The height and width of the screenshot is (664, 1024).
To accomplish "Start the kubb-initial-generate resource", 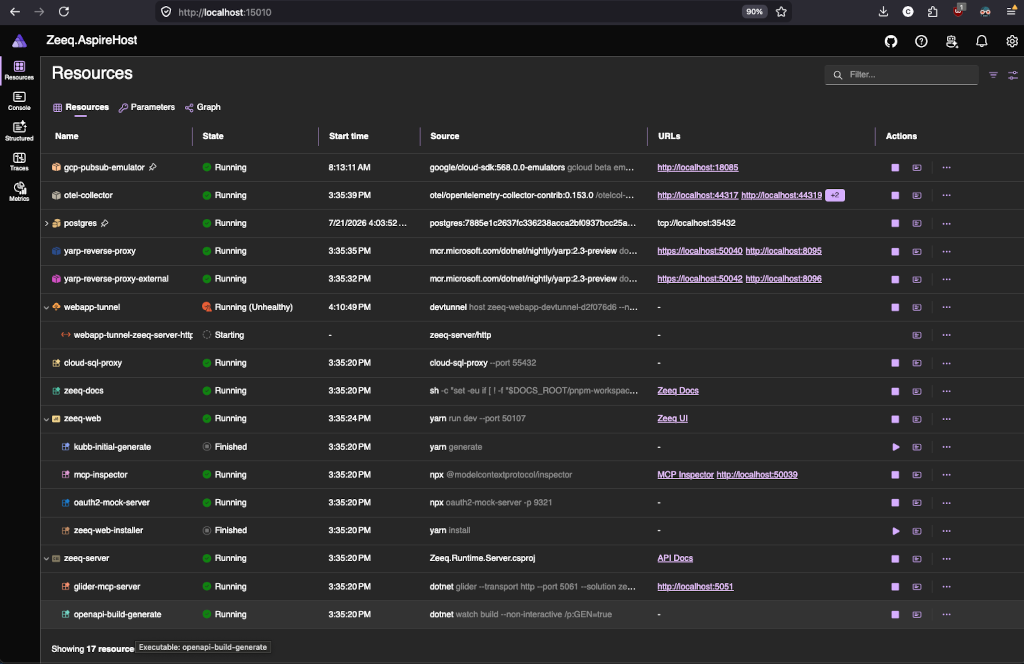I will click(895, 447).
